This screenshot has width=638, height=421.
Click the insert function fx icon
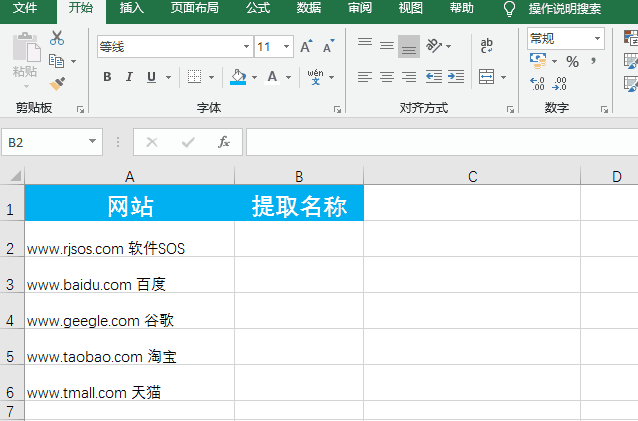[x=224, y=142]
